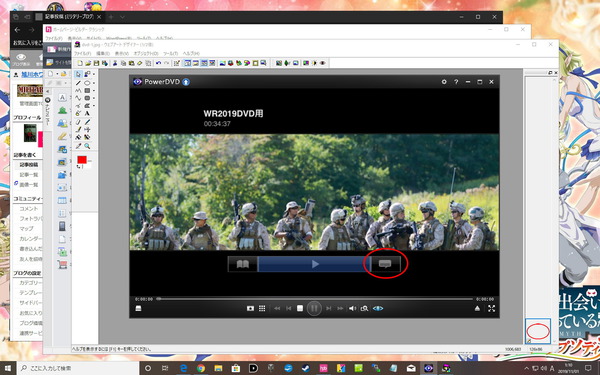Click the new document icon in Web Art Designer
The width and height of the screenshot is (600, 375).
pos(80,63)
